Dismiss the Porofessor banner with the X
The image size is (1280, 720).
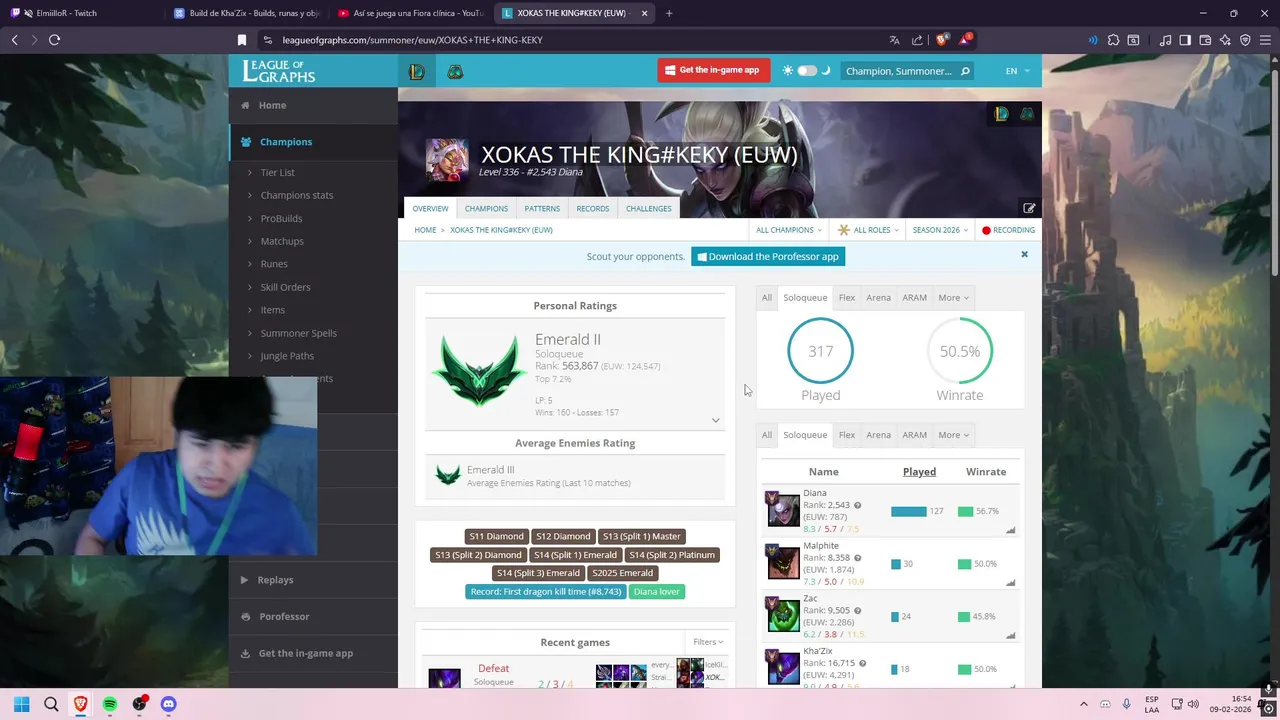(1024, 255)
